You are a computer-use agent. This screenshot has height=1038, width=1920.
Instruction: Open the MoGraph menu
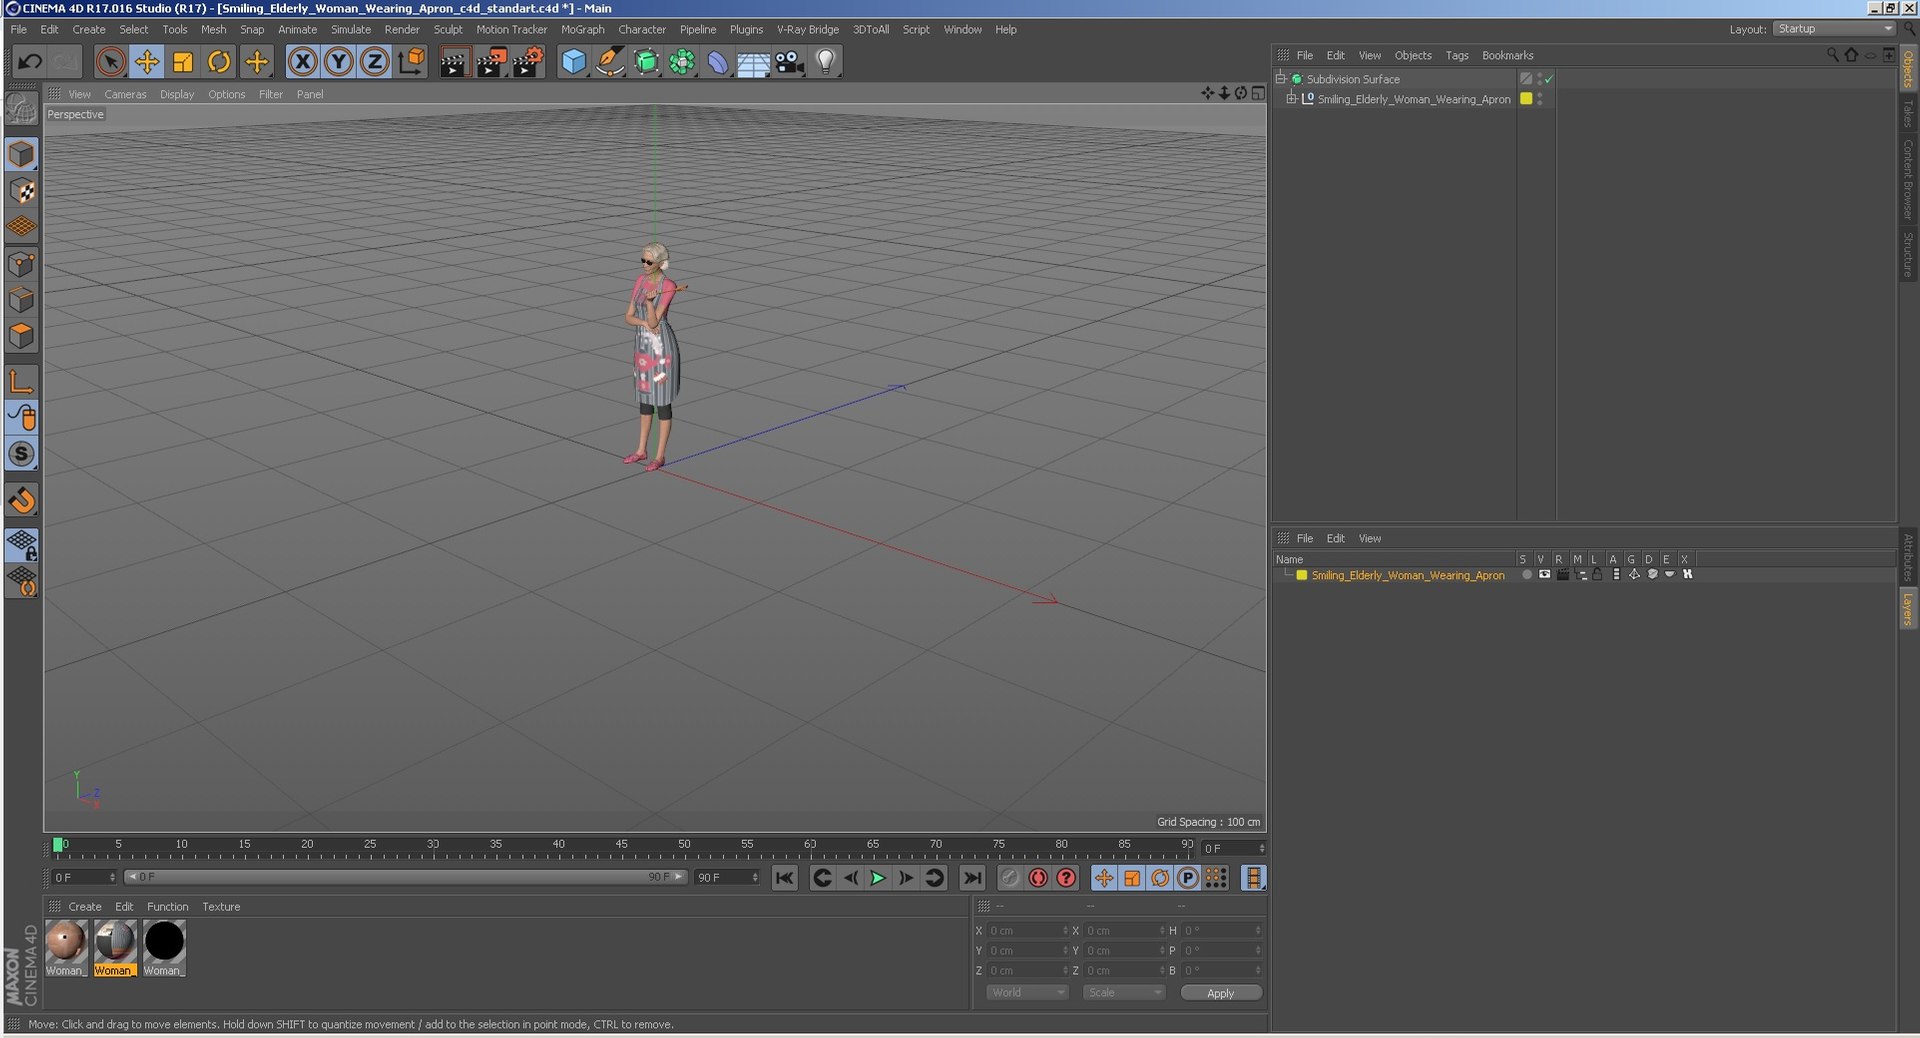583,30
